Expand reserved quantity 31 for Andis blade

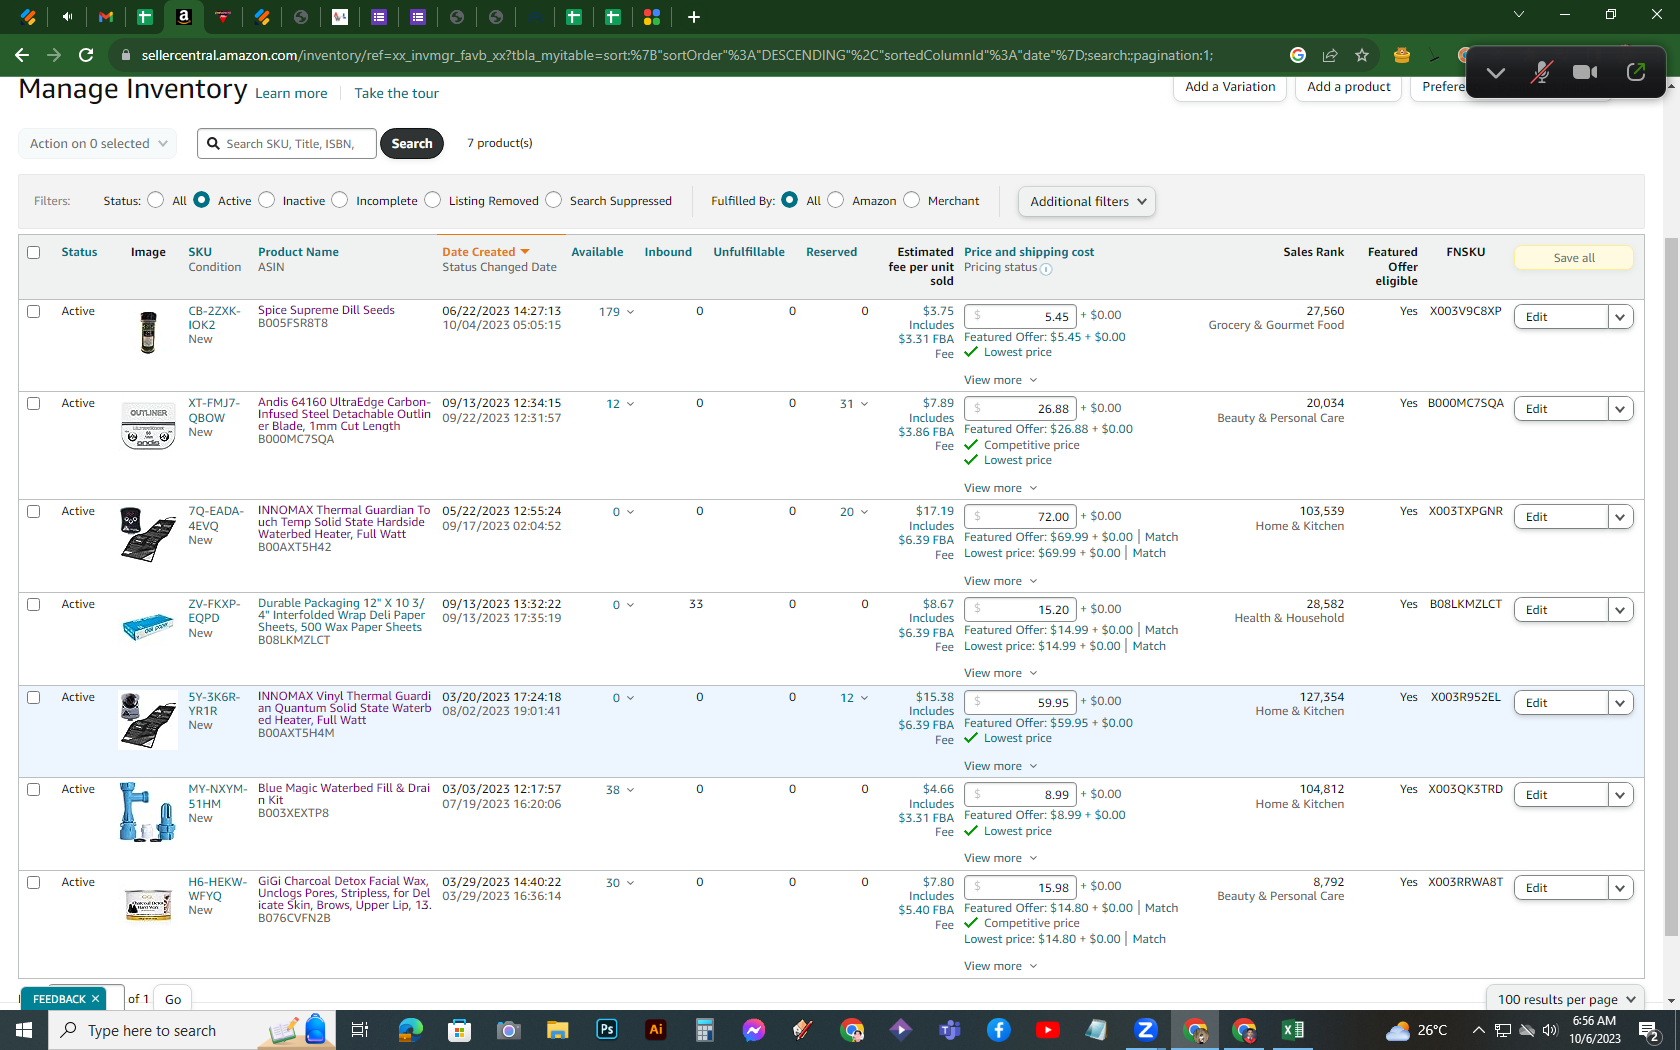point(854,404)
